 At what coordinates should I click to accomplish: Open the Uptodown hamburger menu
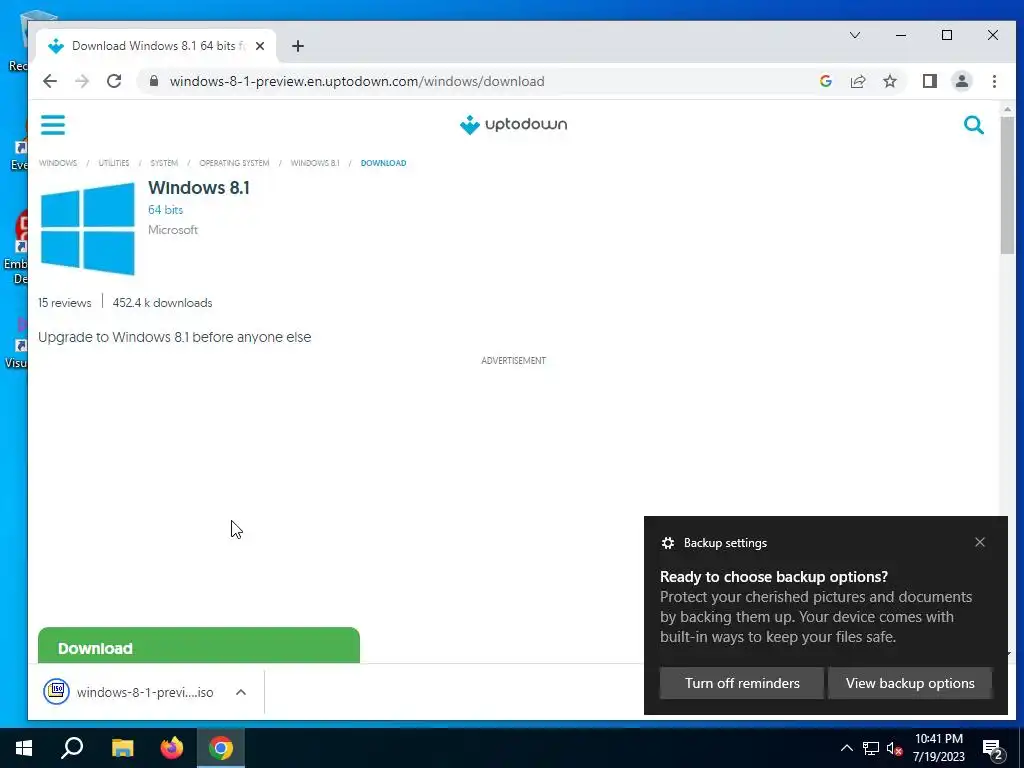pos(53,125)
